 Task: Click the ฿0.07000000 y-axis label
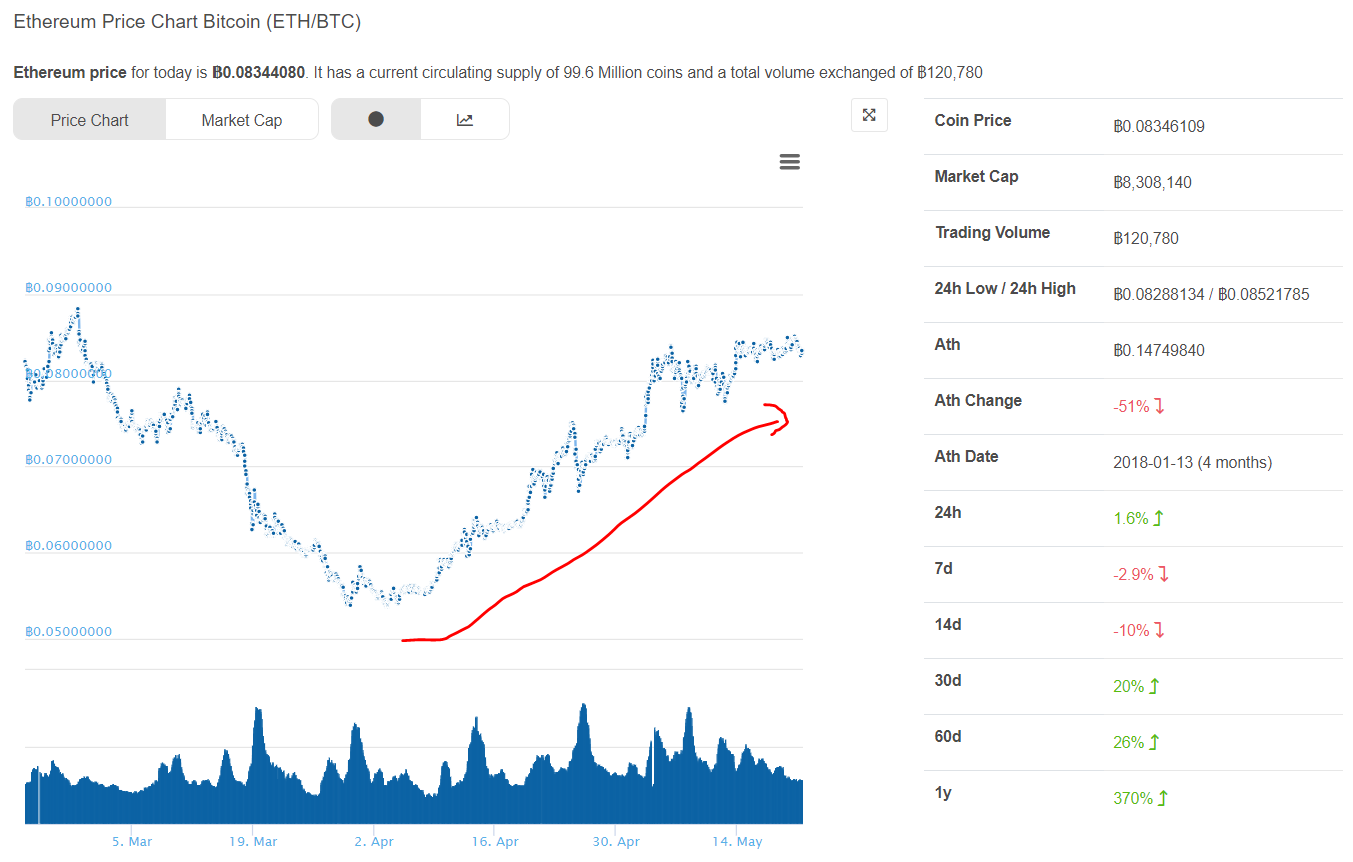68,460
